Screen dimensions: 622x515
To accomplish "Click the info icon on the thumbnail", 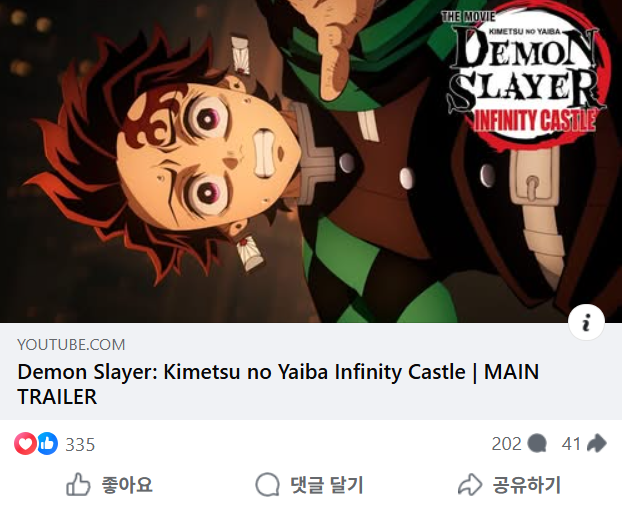I will click(x=586, y=322).
